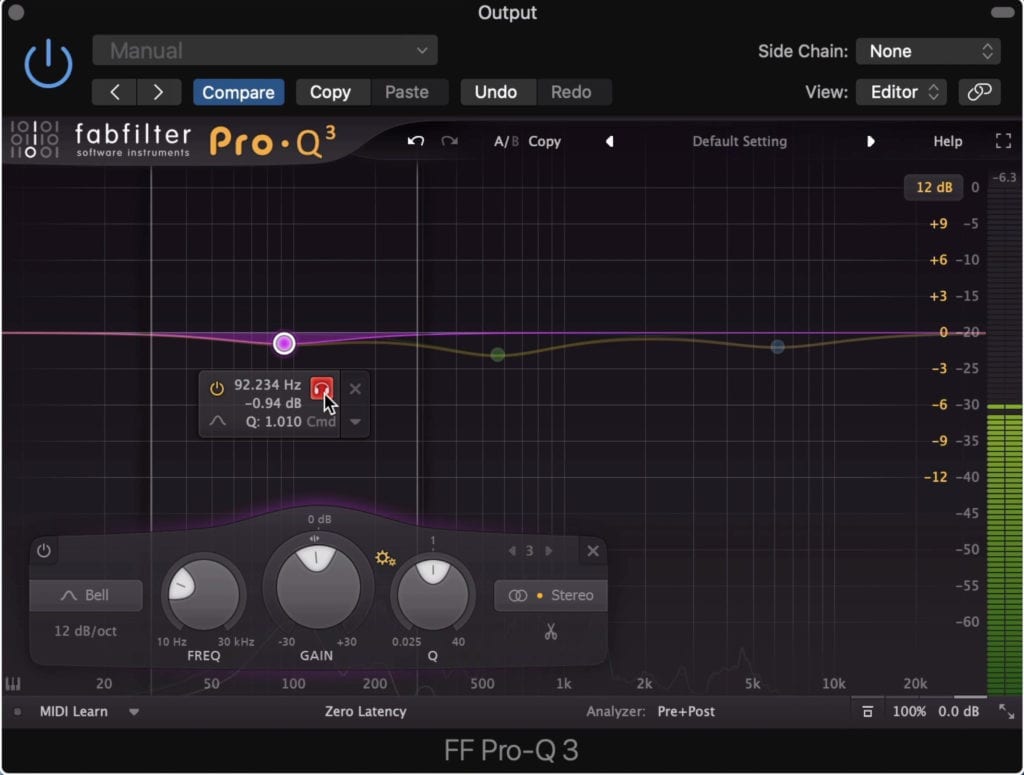Go to next preset arrow
This screenshot has height=775, width=1024.
[159, 92]
